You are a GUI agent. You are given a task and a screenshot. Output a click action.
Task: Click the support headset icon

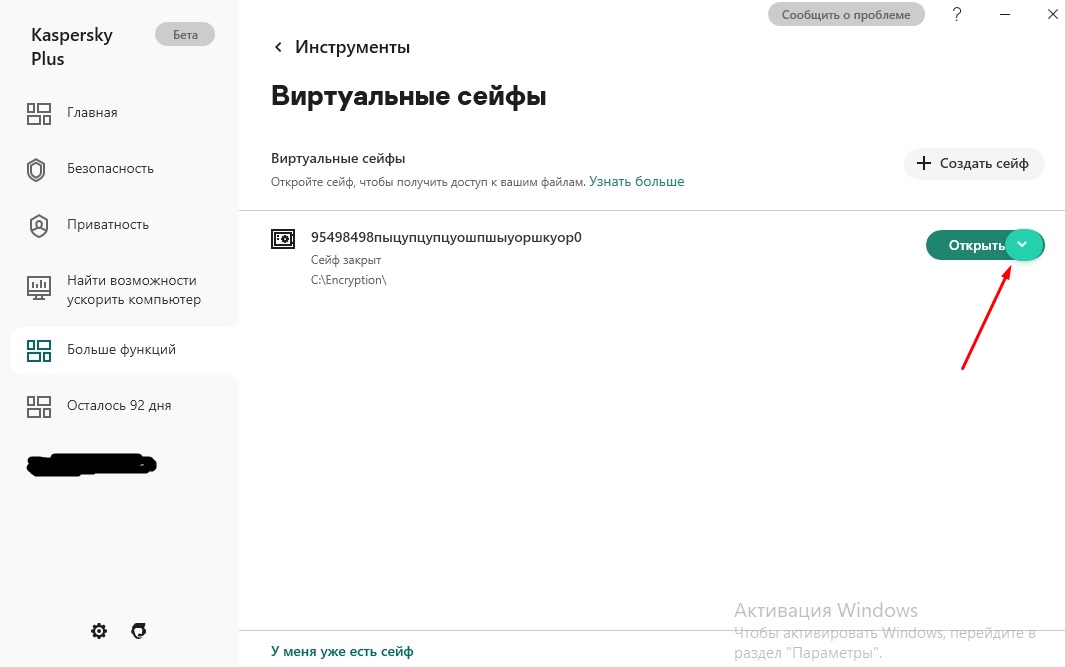click(x=139, y=631)
